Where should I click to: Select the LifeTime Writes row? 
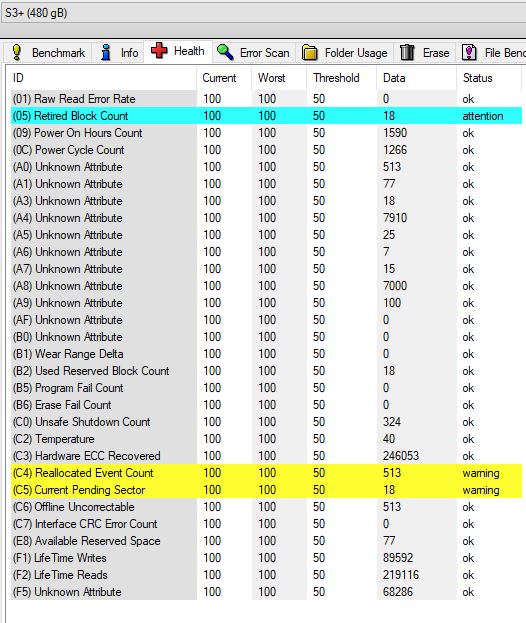pos(266,558)
